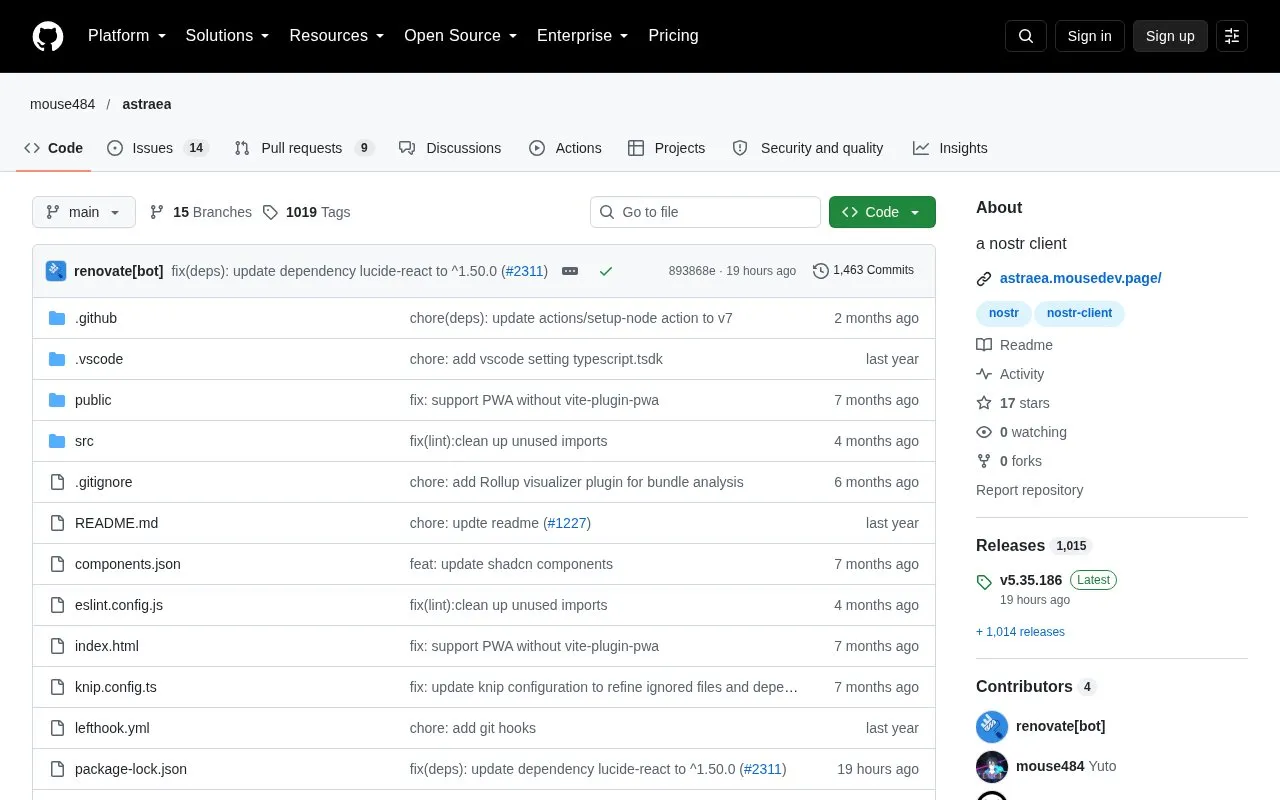Screen dimensions: 1280x800
Task: Expand the Resources menu
Action: (x=337, y=36)
